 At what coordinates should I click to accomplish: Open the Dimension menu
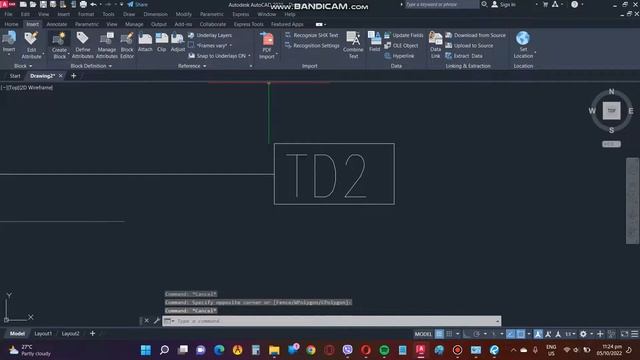[156, 14]
